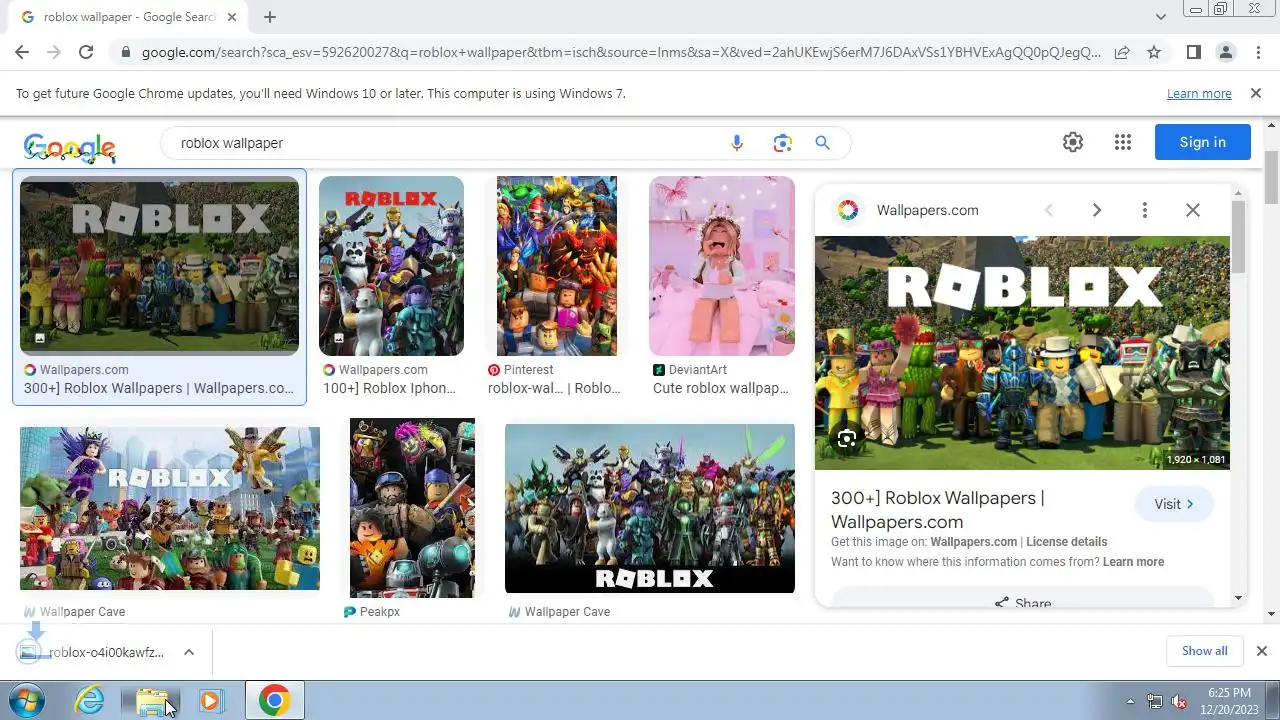Open preview panel three-dot options
1280x720 pixels.
[1145, 210]
